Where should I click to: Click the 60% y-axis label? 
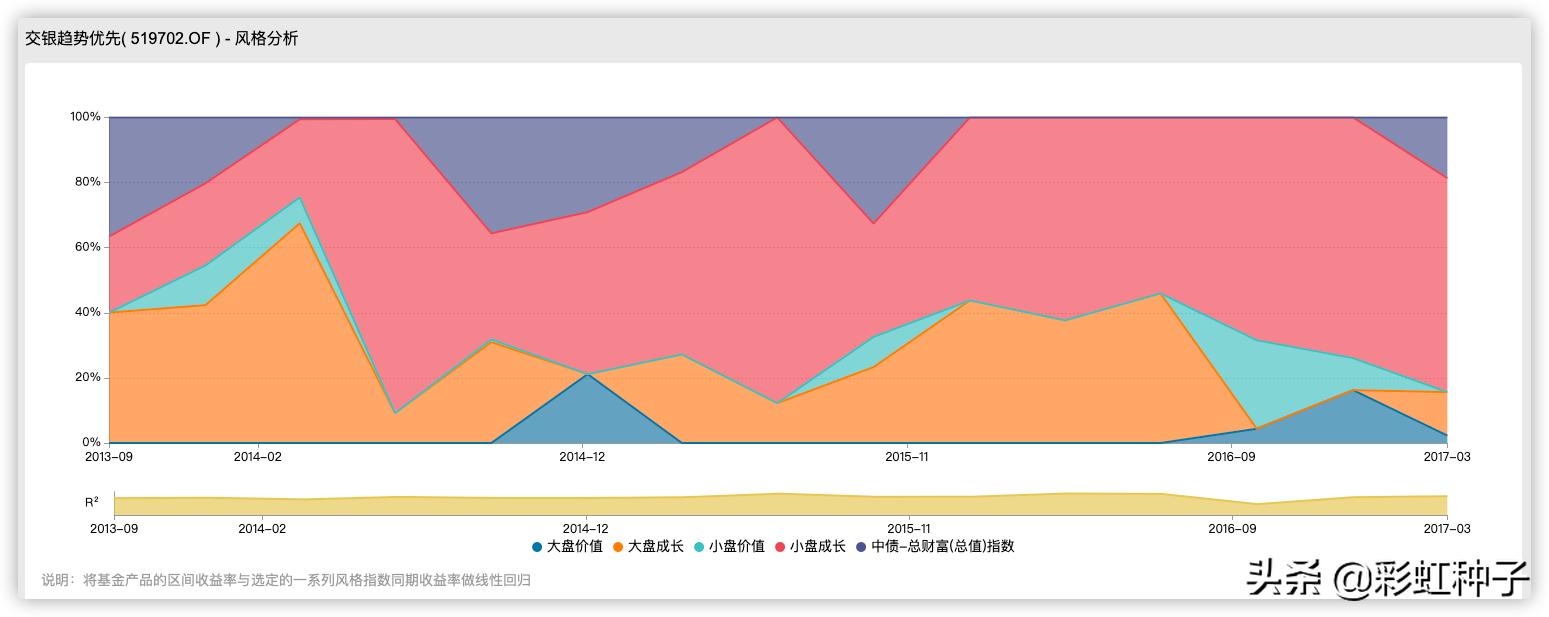(88, 247)
